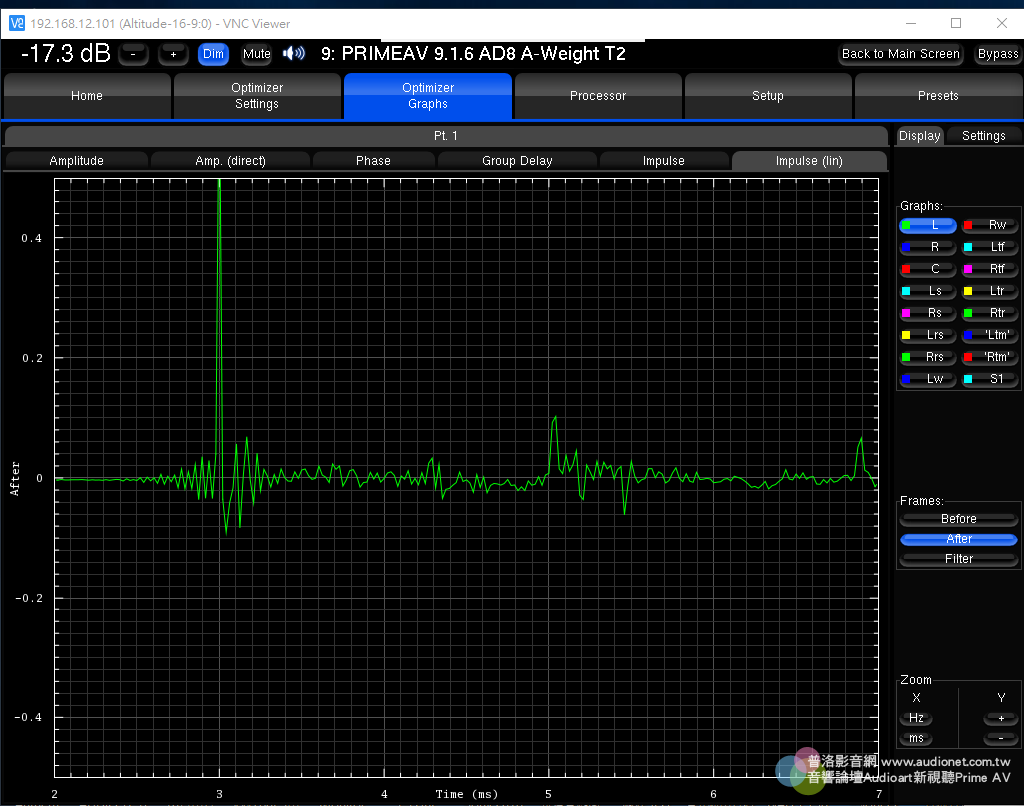Click Y-axis zoom out minus button
1024x806 pixels.
pos(1000,738)
